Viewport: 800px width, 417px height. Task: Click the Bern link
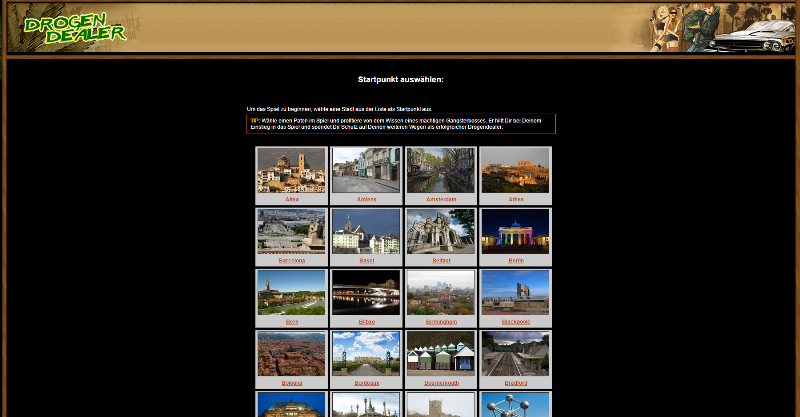[x=292, y=322]
